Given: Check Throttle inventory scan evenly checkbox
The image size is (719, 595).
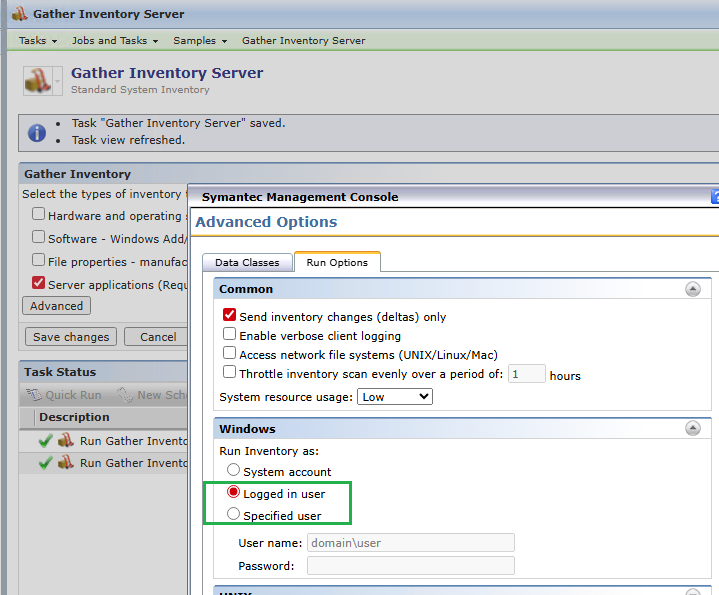Looking at the screenshot, I should point(229,372).
